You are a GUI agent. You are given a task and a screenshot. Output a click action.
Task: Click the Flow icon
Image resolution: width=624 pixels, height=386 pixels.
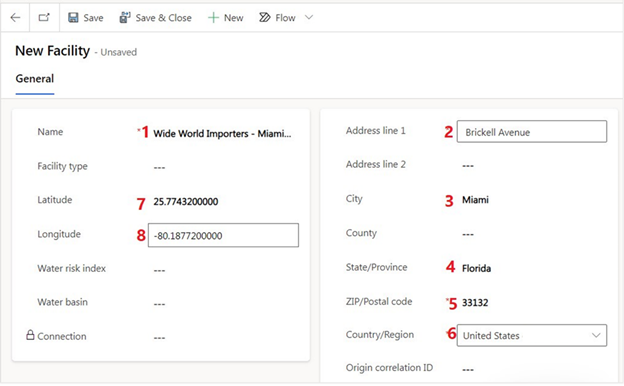[265, 18]
